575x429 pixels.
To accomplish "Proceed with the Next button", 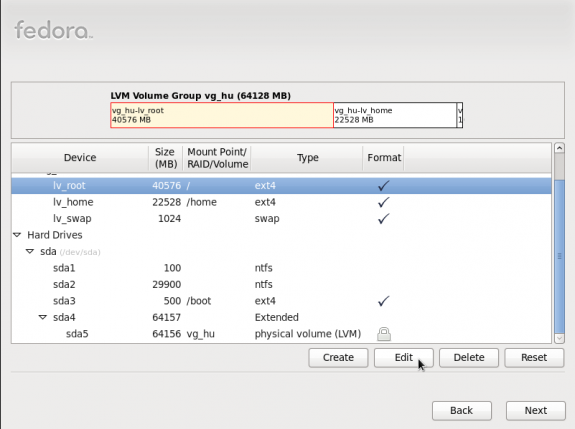I will point(536,411).
